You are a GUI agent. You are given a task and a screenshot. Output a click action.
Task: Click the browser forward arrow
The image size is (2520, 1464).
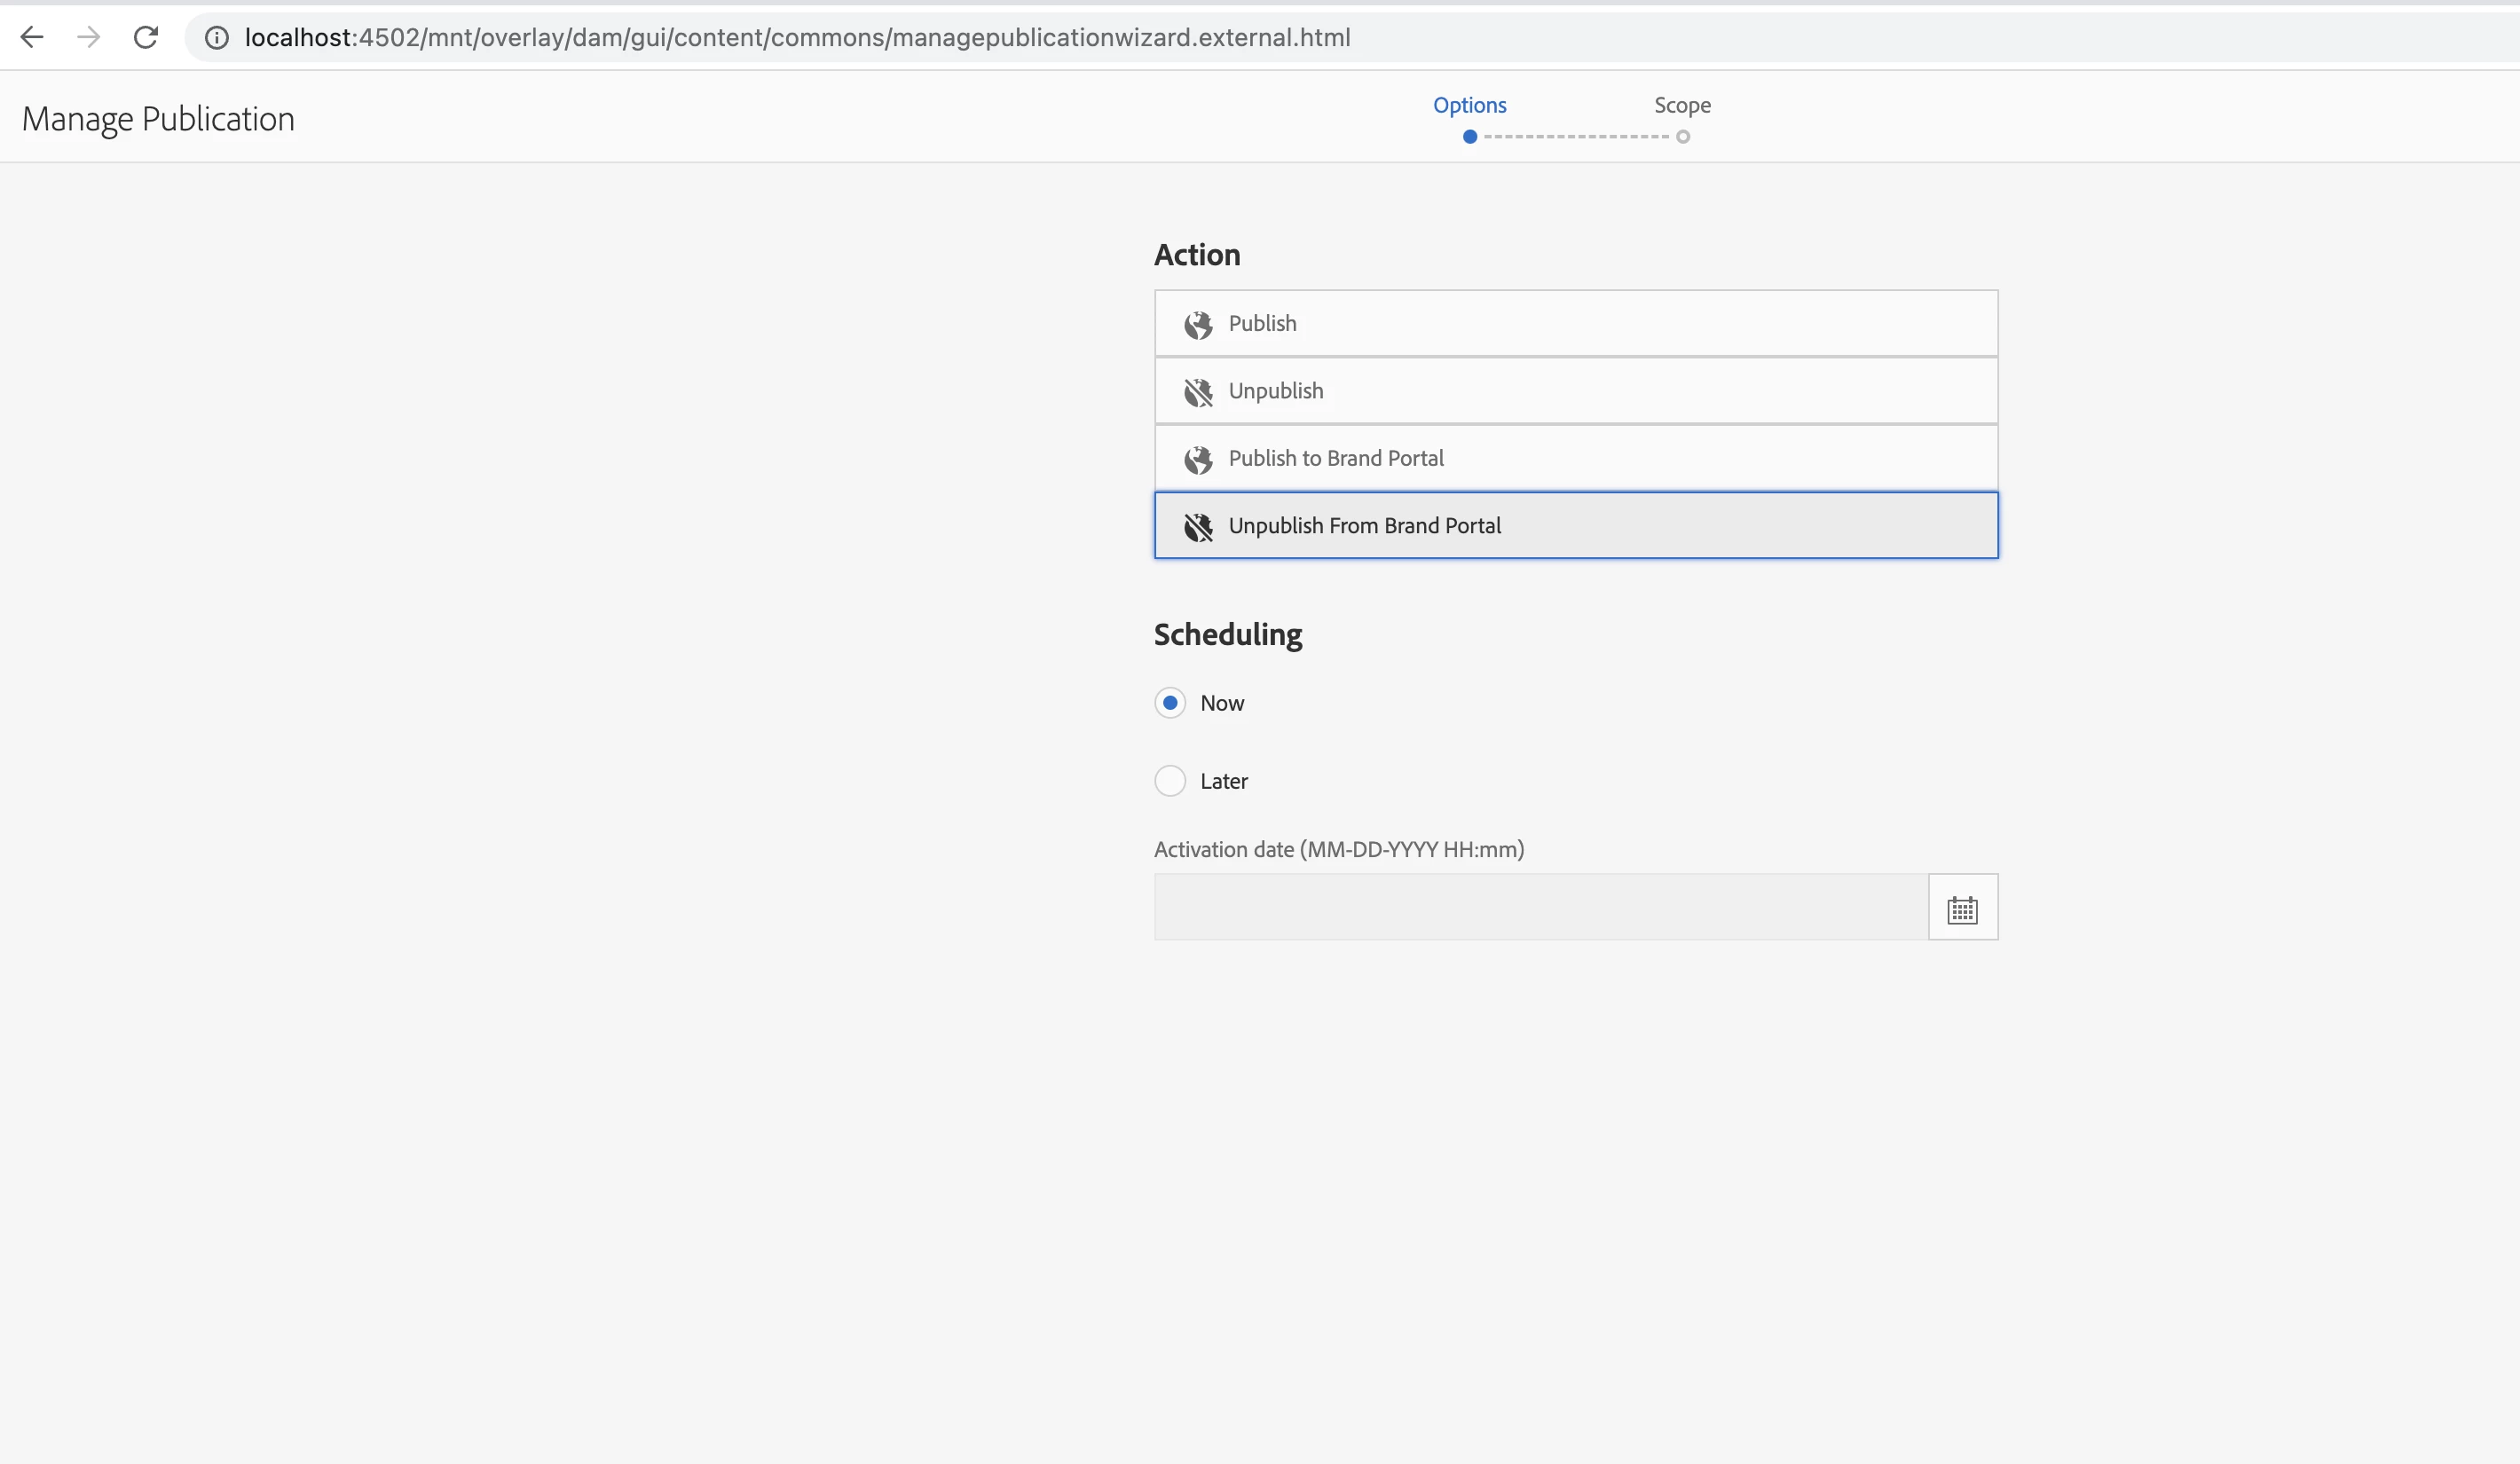click(x=89, y=37)
